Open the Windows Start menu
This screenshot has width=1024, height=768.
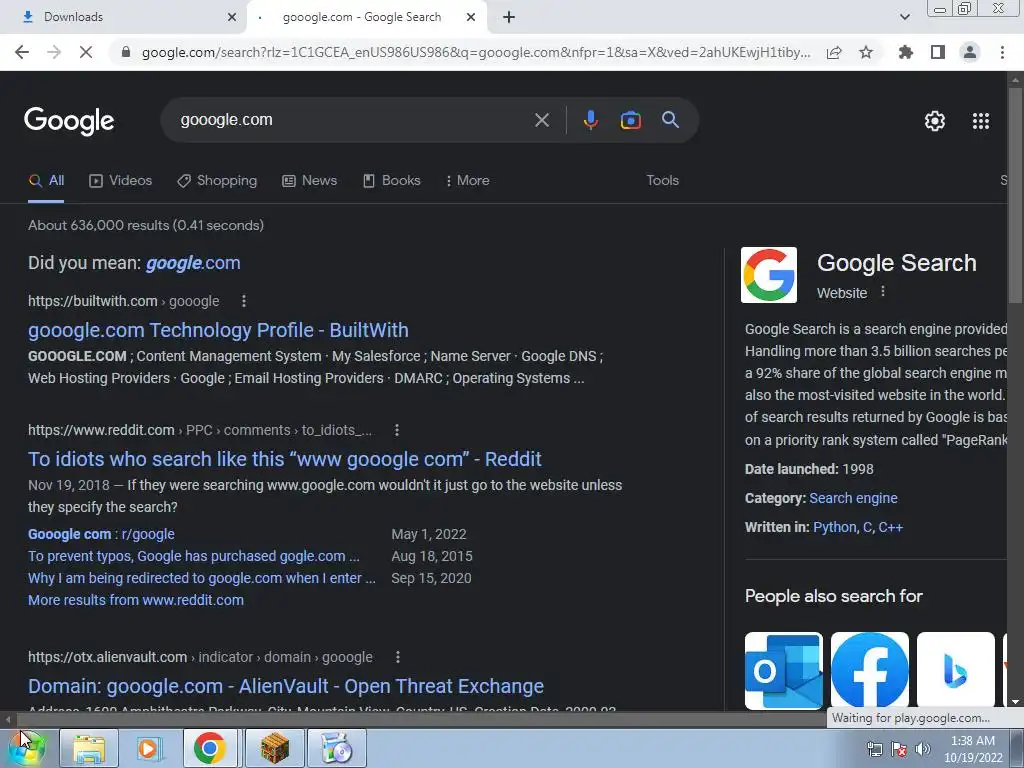26,748
